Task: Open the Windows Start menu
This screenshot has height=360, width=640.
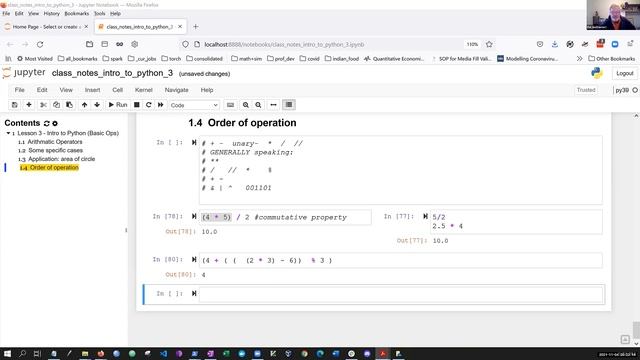Action: click(x=7, y=353)
